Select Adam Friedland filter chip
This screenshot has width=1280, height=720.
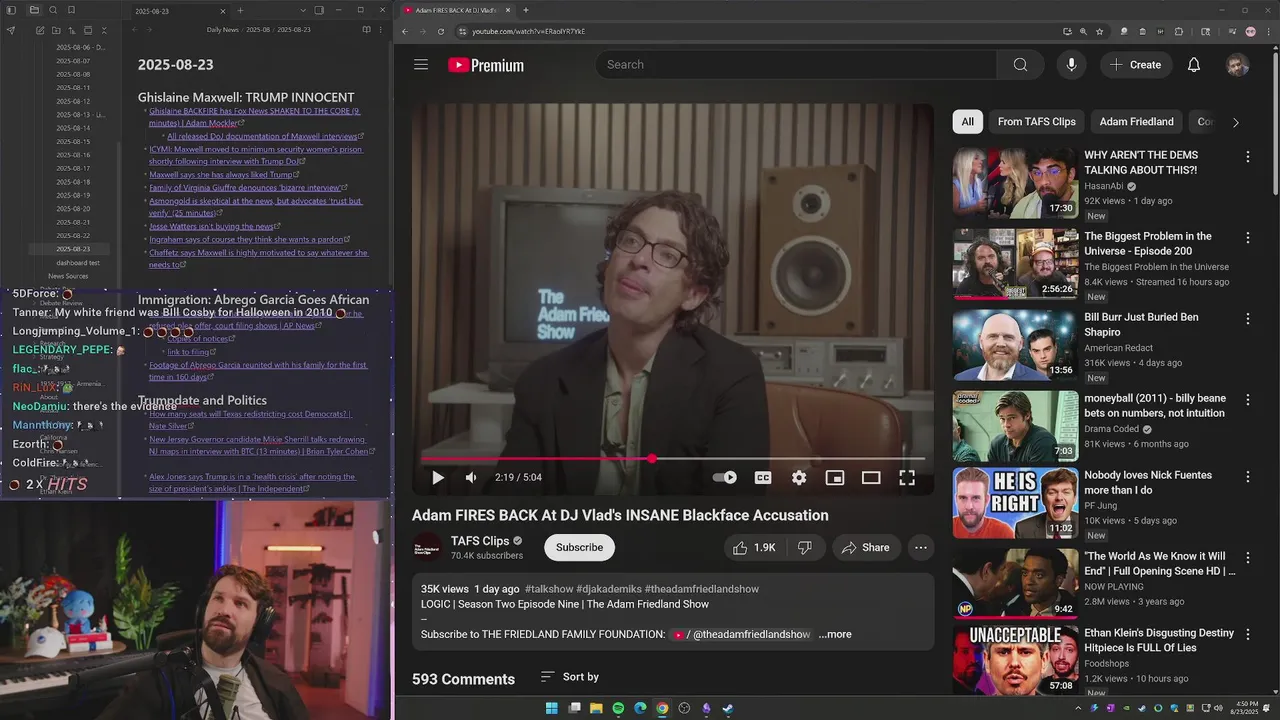coord(1136,122)
